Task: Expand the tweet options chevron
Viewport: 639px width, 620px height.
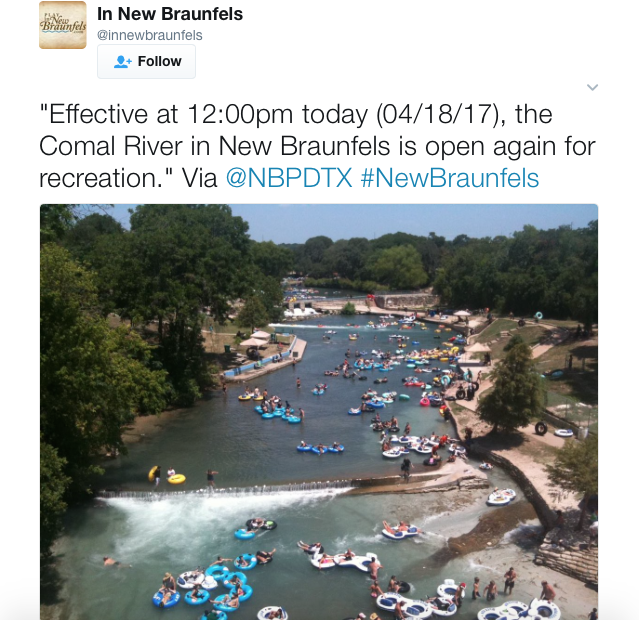Action: [592, 87]
